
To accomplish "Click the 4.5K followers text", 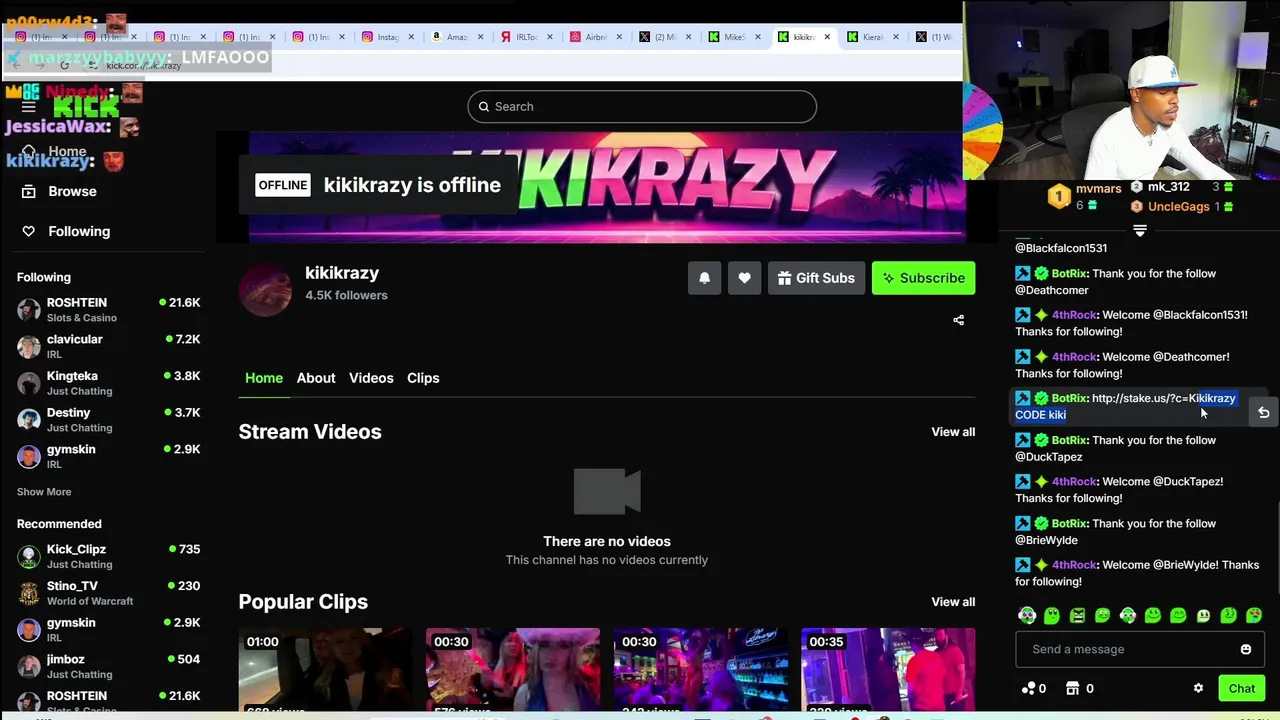I will [x=346, y=295].
